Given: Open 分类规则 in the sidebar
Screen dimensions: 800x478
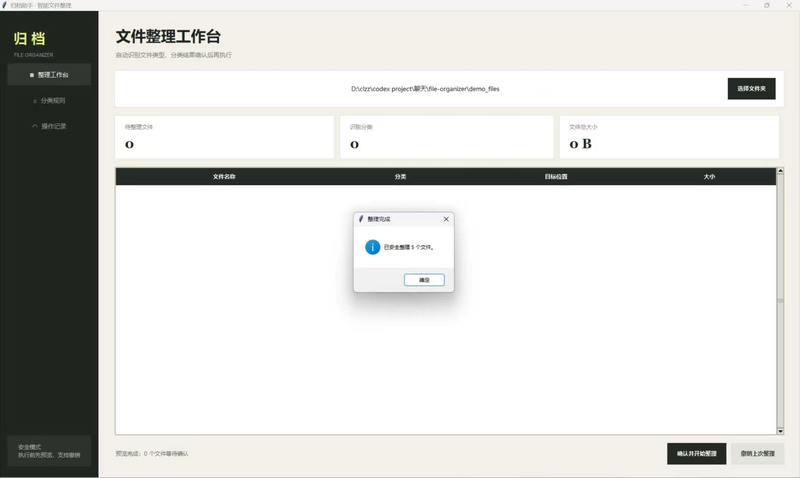Looking at the screenshot, I should coord(49,100).
